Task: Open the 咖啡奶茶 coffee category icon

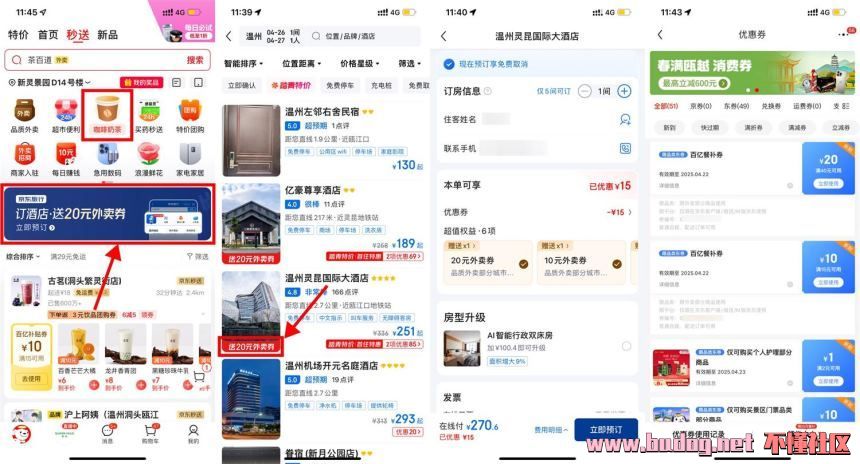Action: [108, 115]
